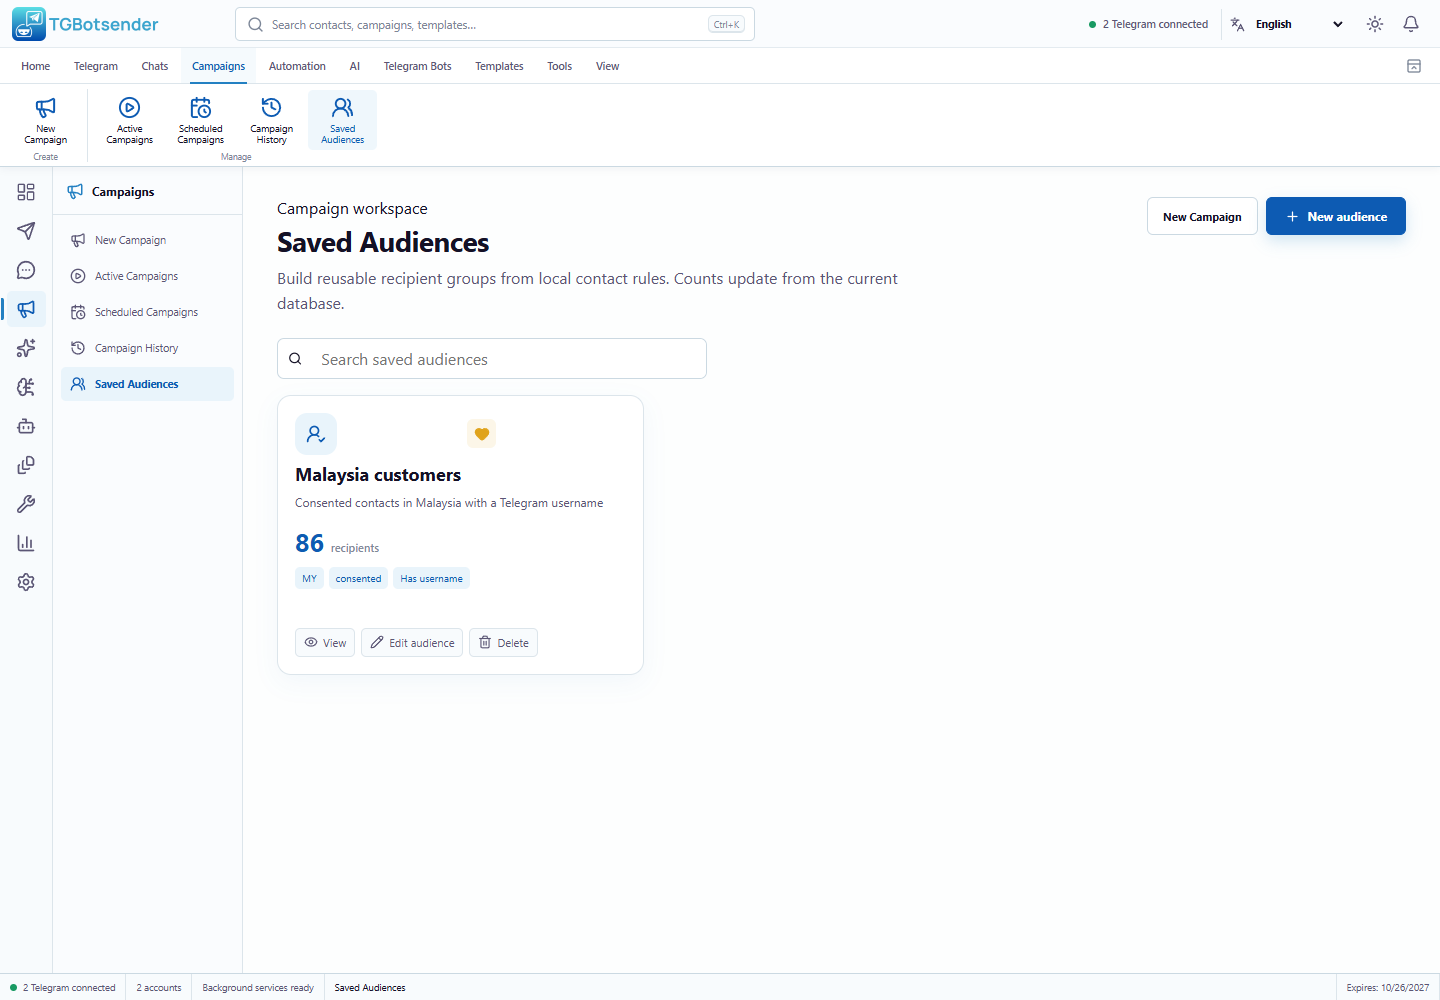Open the bar chart icon in the left rail
This screenshot has height=1000, width=1440.
(x=26, y=543)
